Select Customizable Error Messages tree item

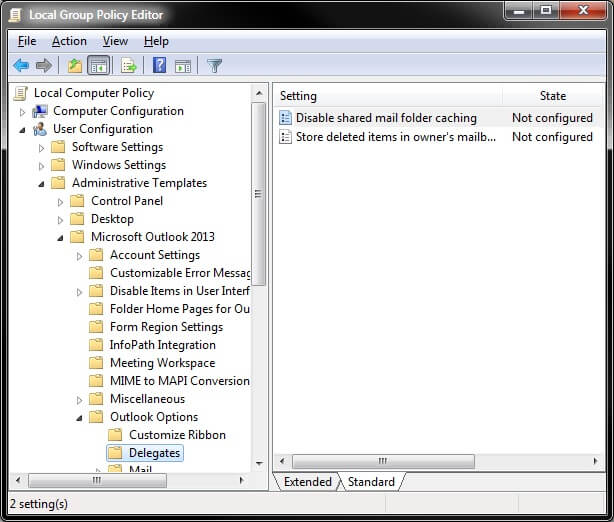[180, 273]
